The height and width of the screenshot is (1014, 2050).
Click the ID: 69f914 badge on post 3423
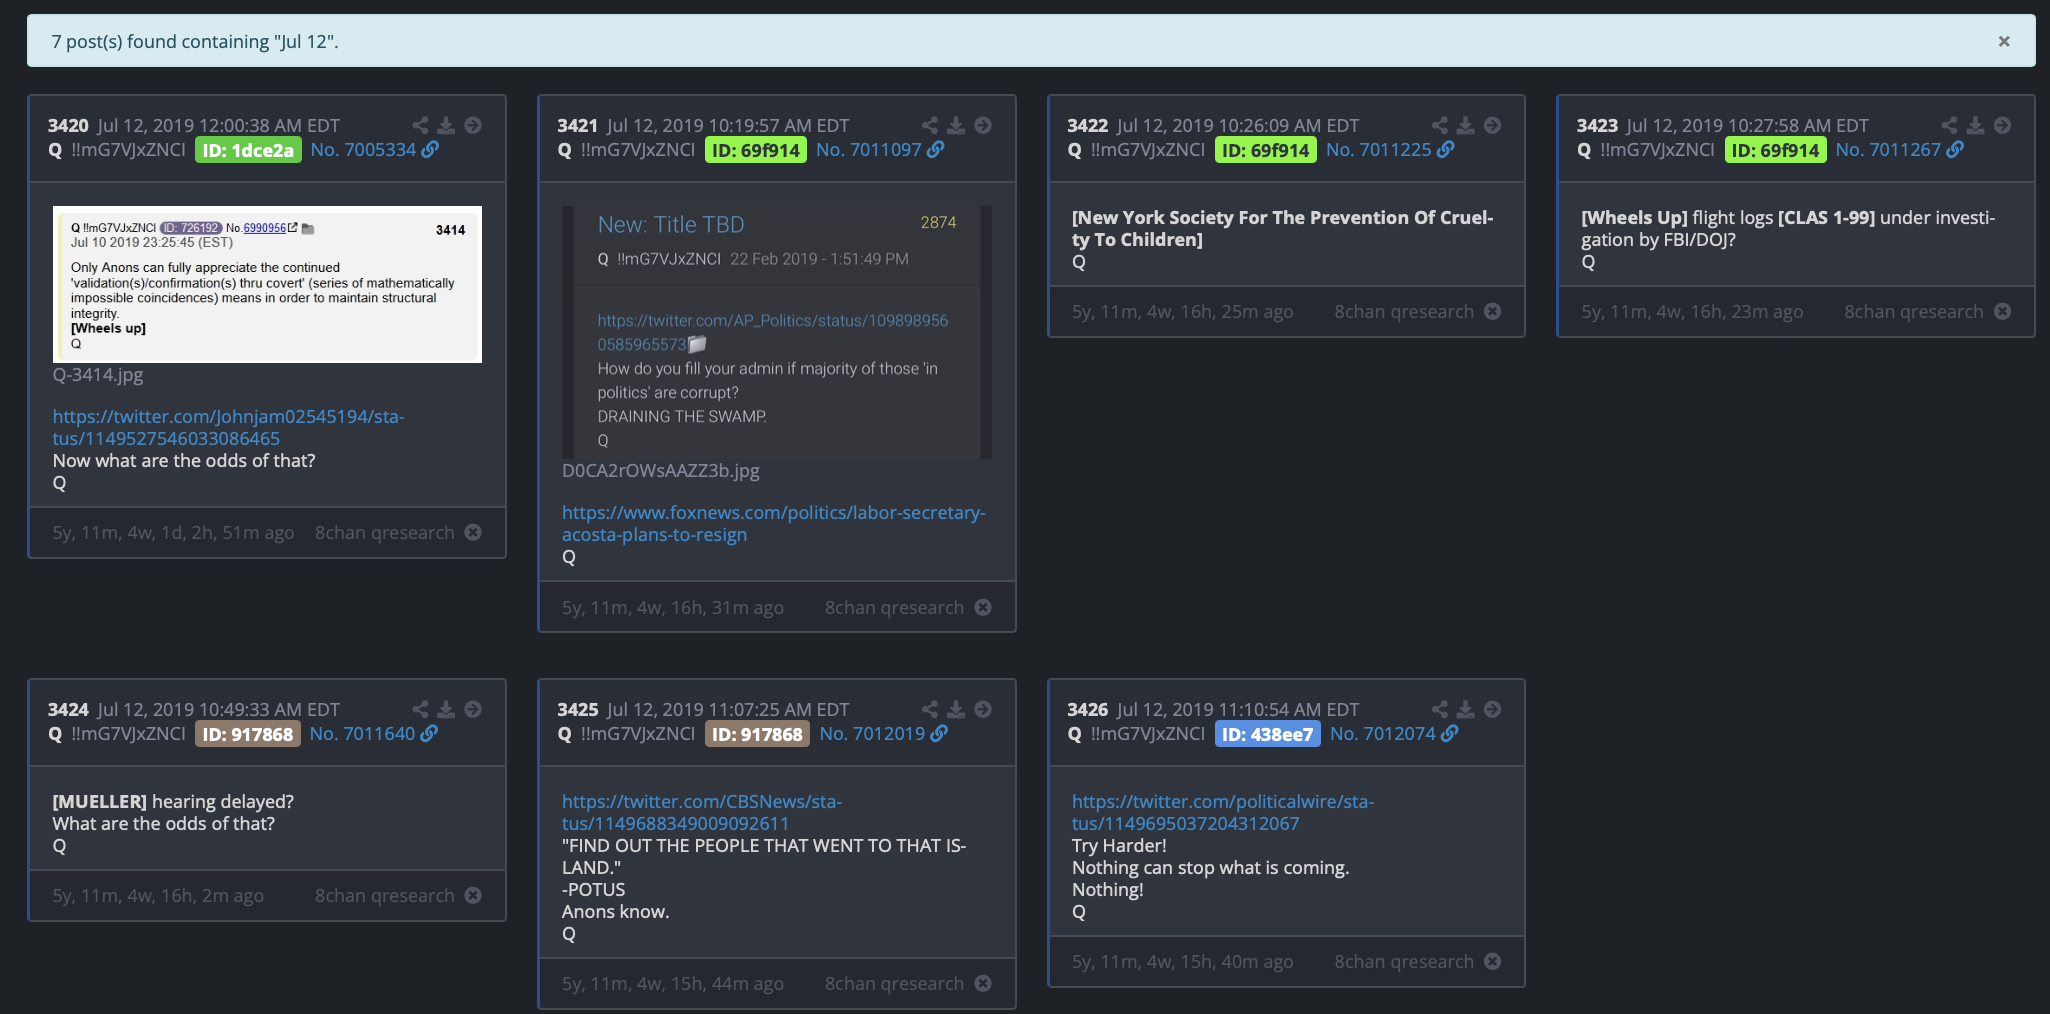(1775, 150)
